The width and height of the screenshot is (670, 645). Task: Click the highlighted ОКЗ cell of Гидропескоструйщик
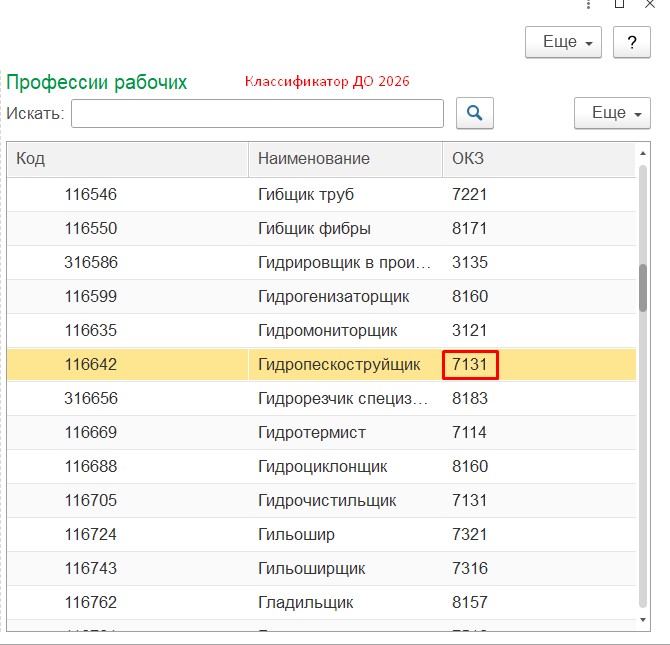click(470, 365)
